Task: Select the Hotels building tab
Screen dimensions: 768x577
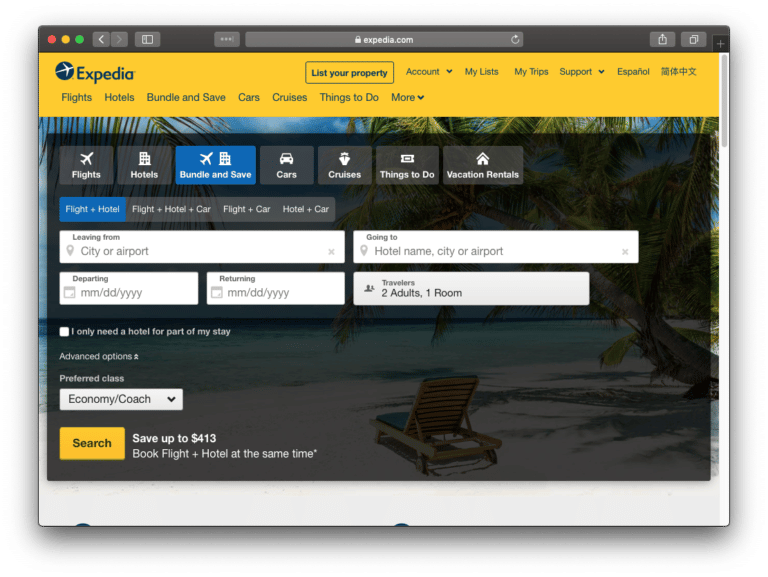Action: point(144,165)
